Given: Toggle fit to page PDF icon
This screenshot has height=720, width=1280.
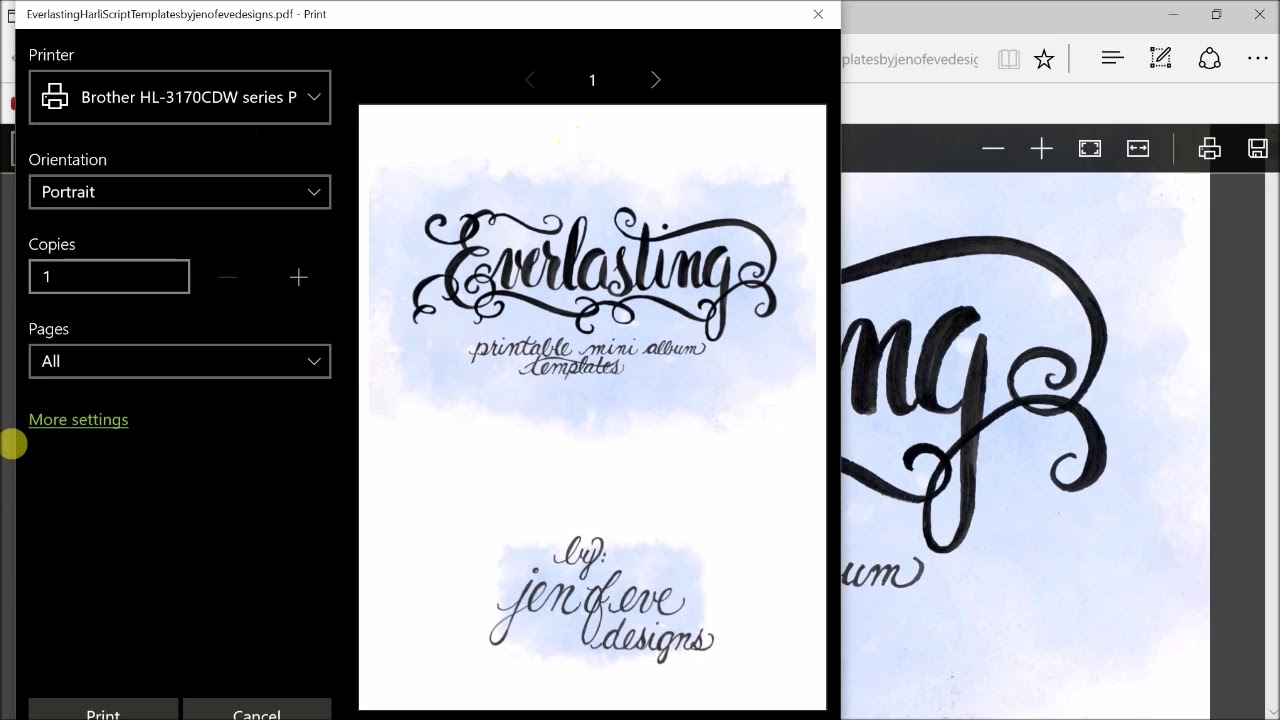Looking at the screenshot, I should tap(1090, 149).
